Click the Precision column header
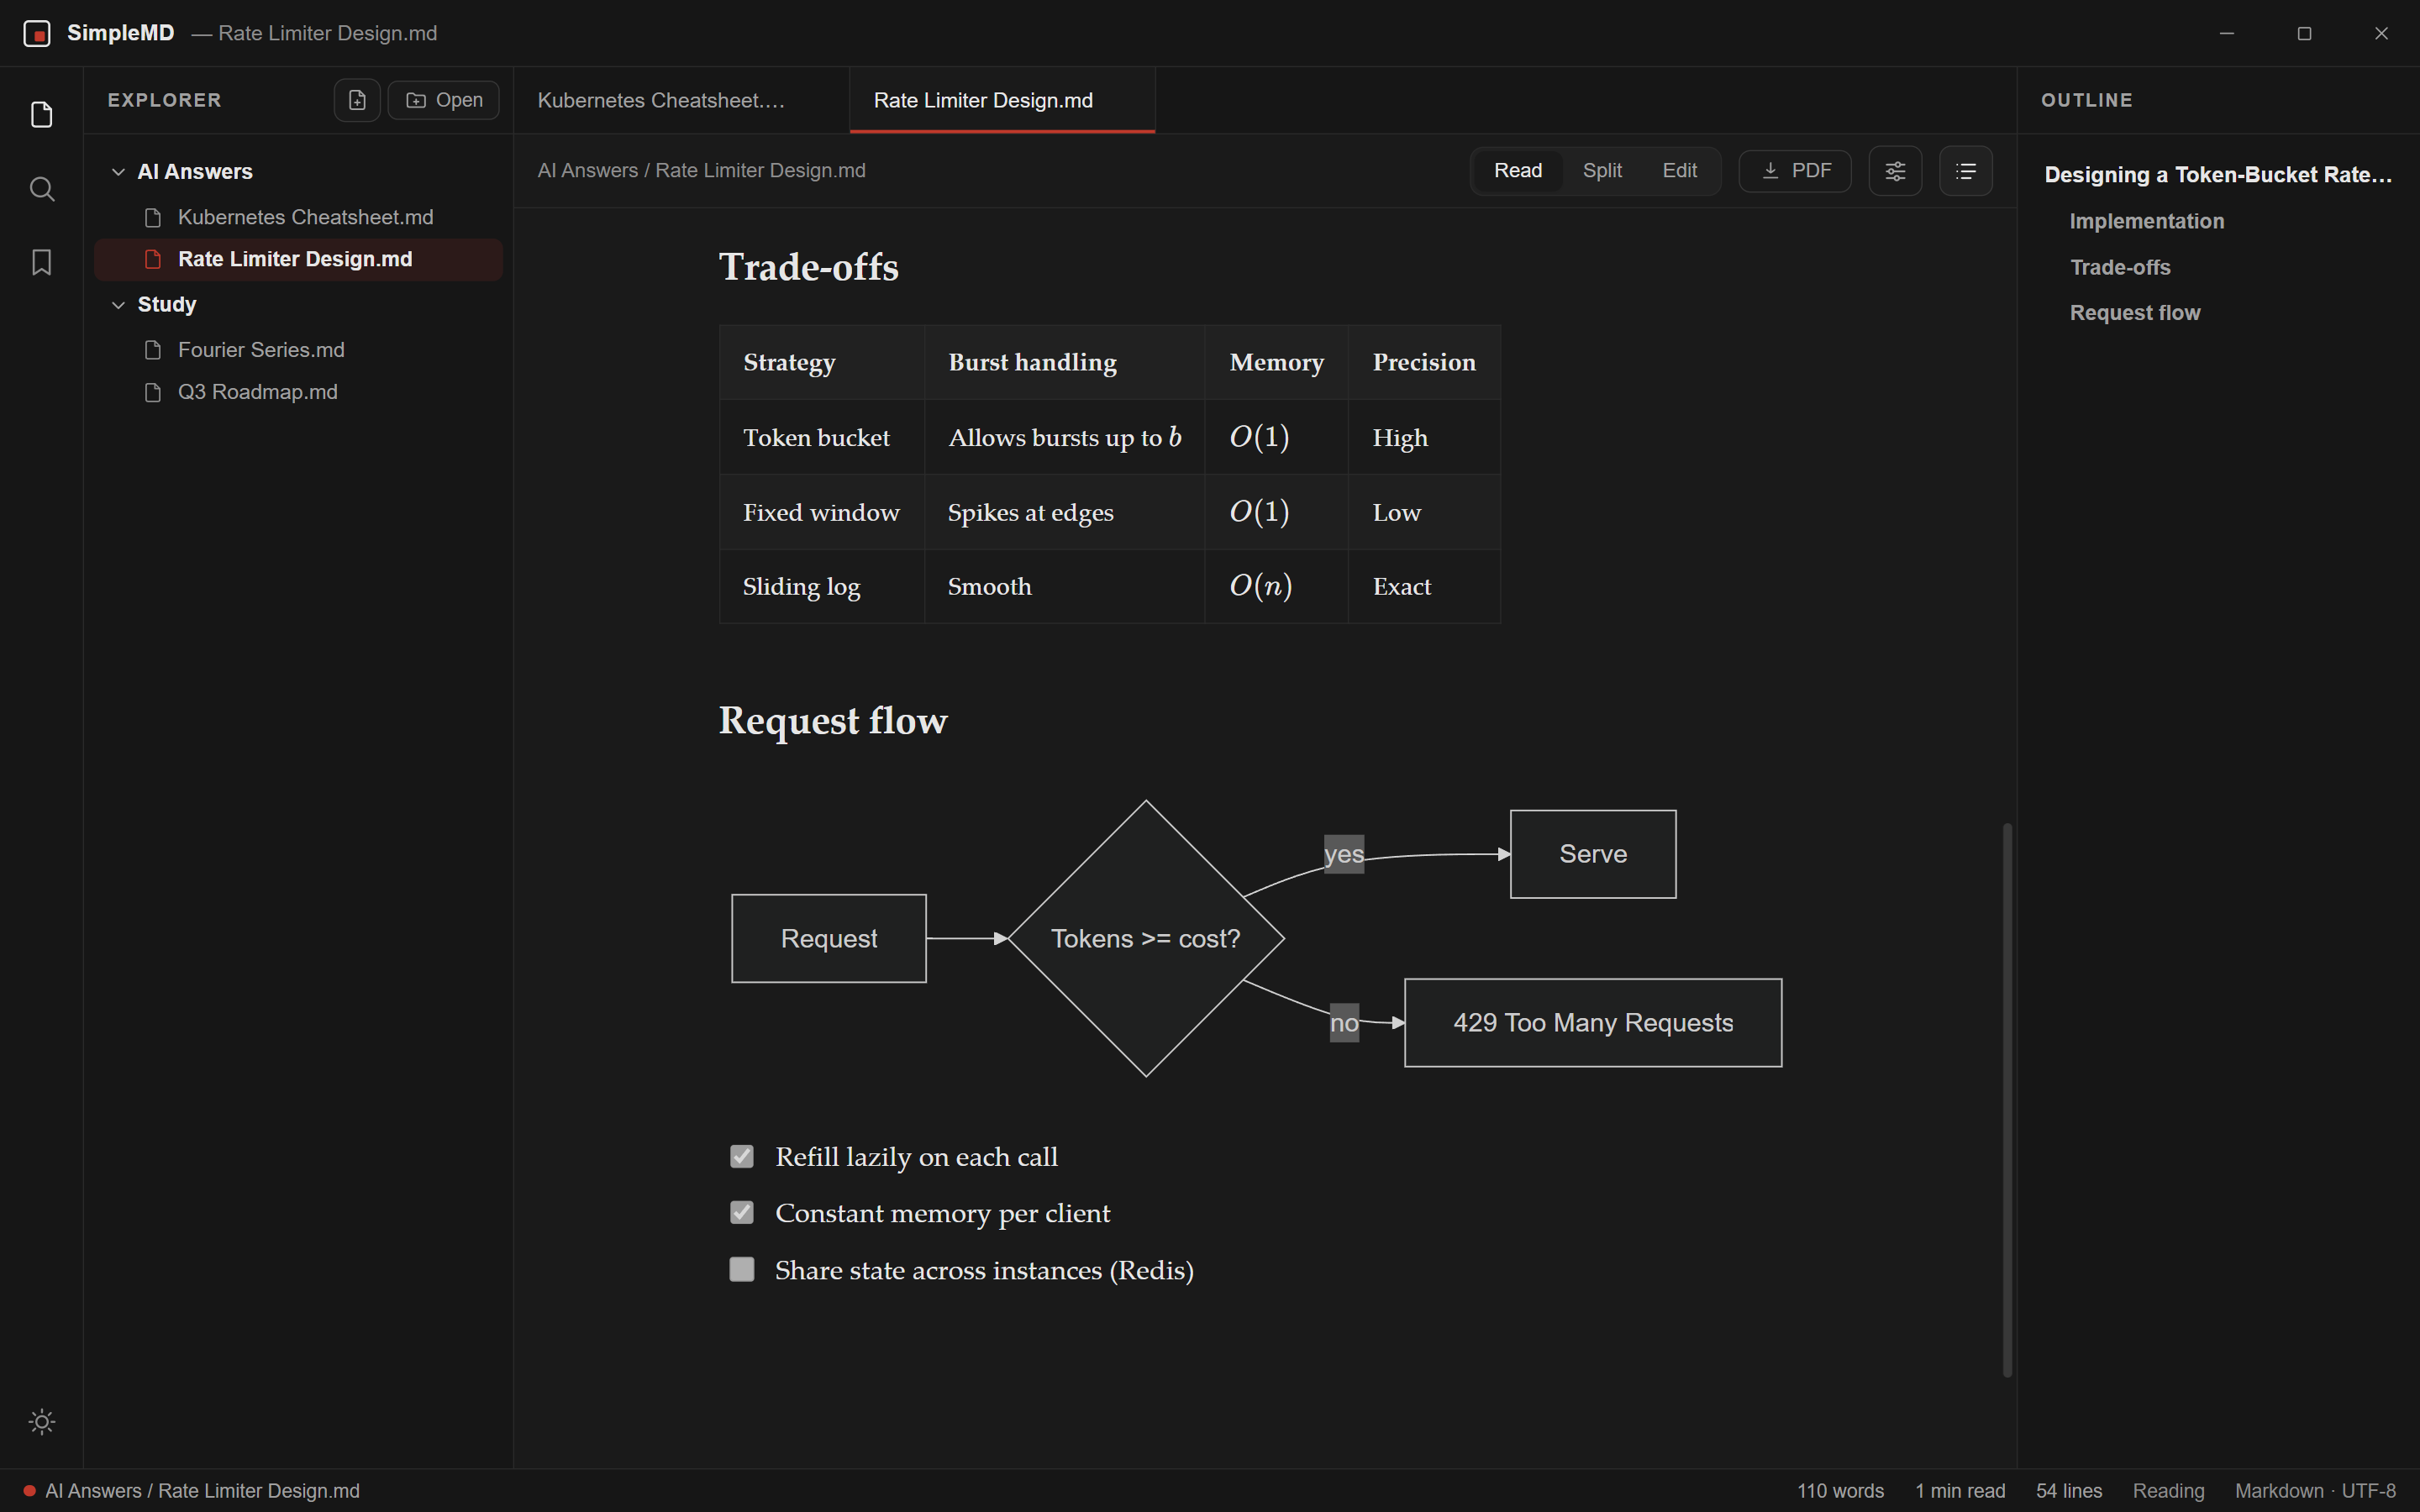The image size is (2420, 1512). 1424,362
